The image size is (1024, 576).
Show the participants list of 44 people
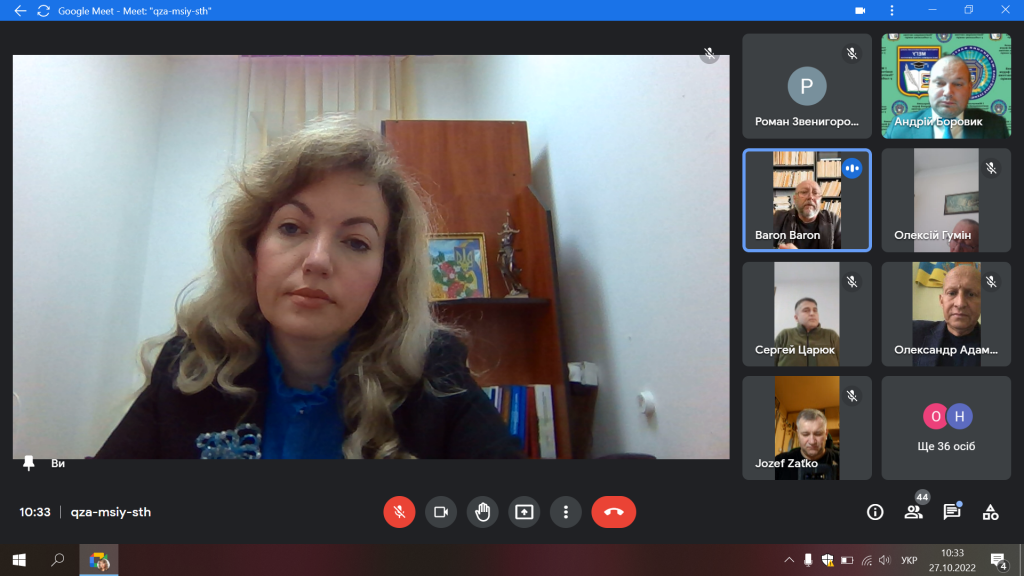[914, 513]
